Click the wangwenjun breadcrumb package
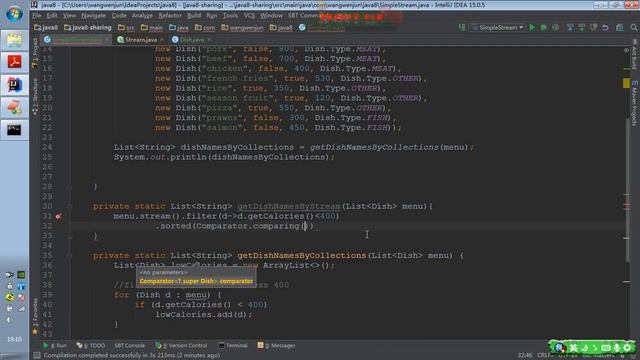 (x=242, y=27)
